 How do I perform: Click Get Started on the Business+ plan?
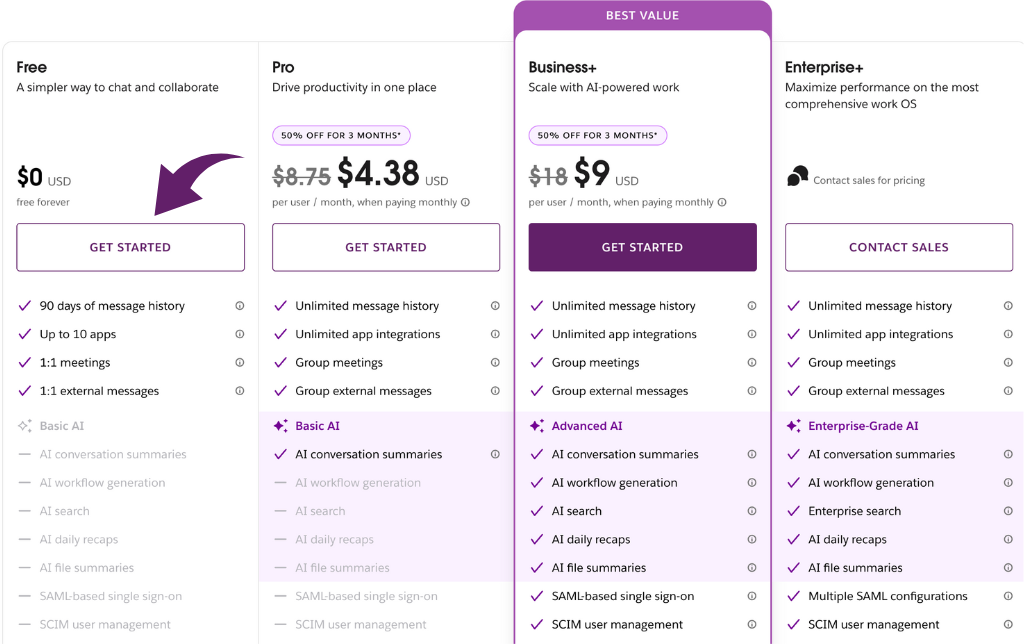coord(642,247)
